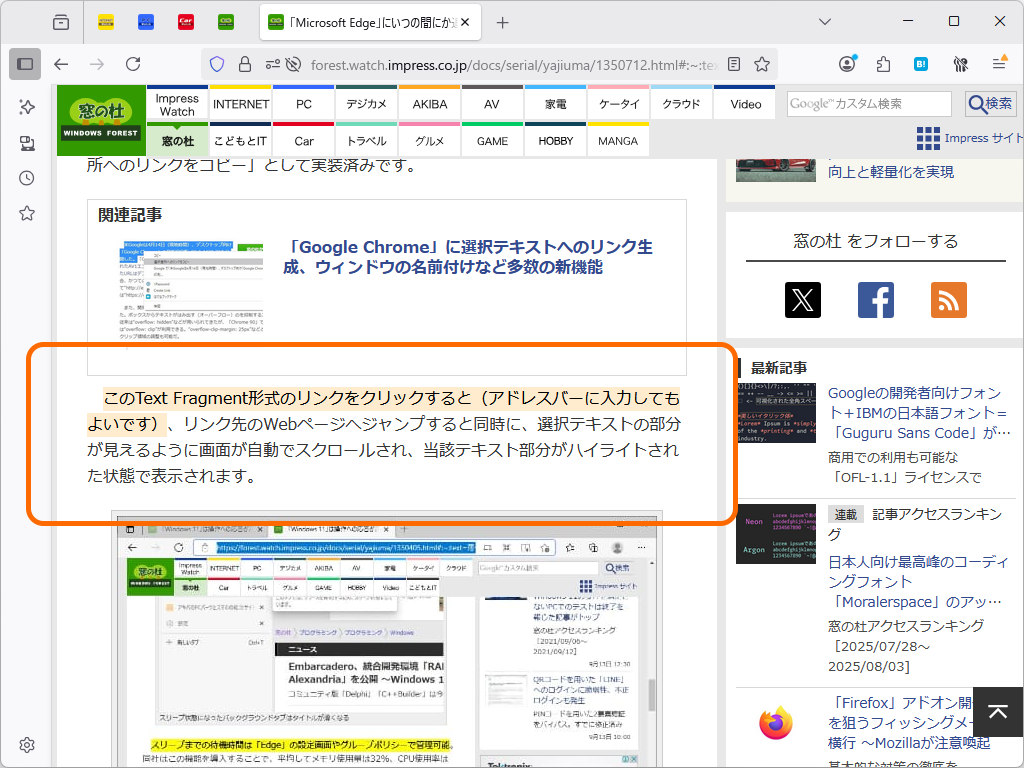This screenshot has height=768, width=1024.
Task: Open synced tabs in the sidebar
Action: pos(27,142)
